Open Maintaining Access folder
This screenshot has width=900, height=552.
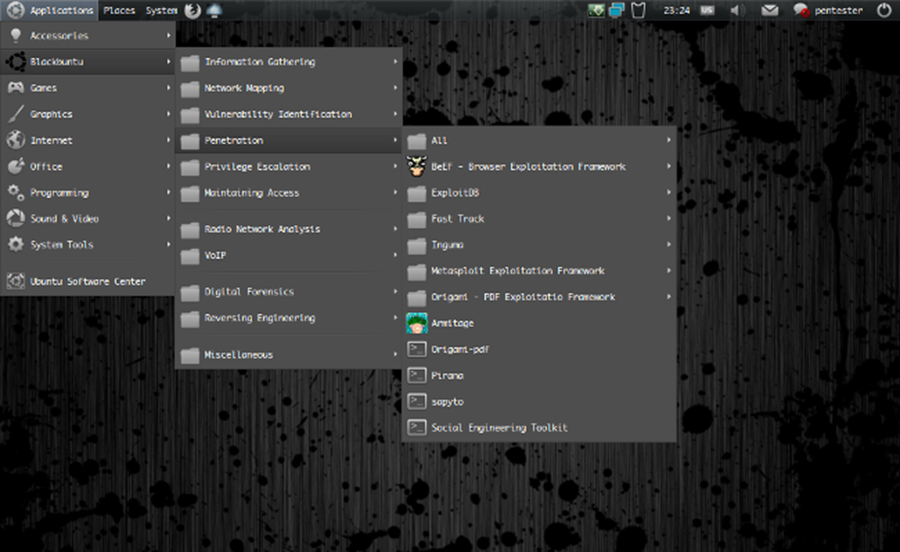point(289,193)
